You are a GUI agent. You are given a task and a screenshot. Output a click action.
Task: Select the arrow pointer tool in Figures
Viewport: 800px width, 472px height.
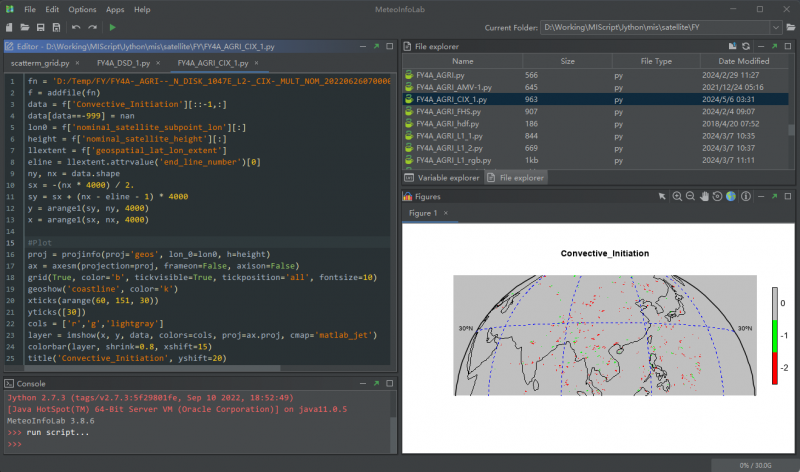[x=662, y=196]
